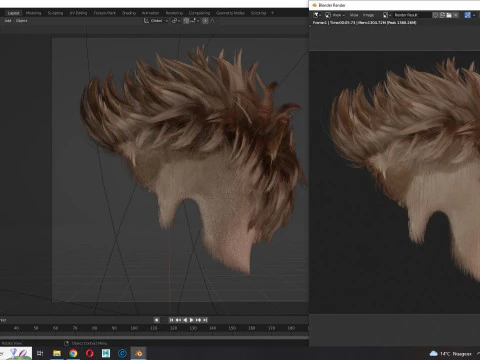Open View menu in Blender Render window
Image resolution: width=480 pixels, height=360 pixels.
354,15
